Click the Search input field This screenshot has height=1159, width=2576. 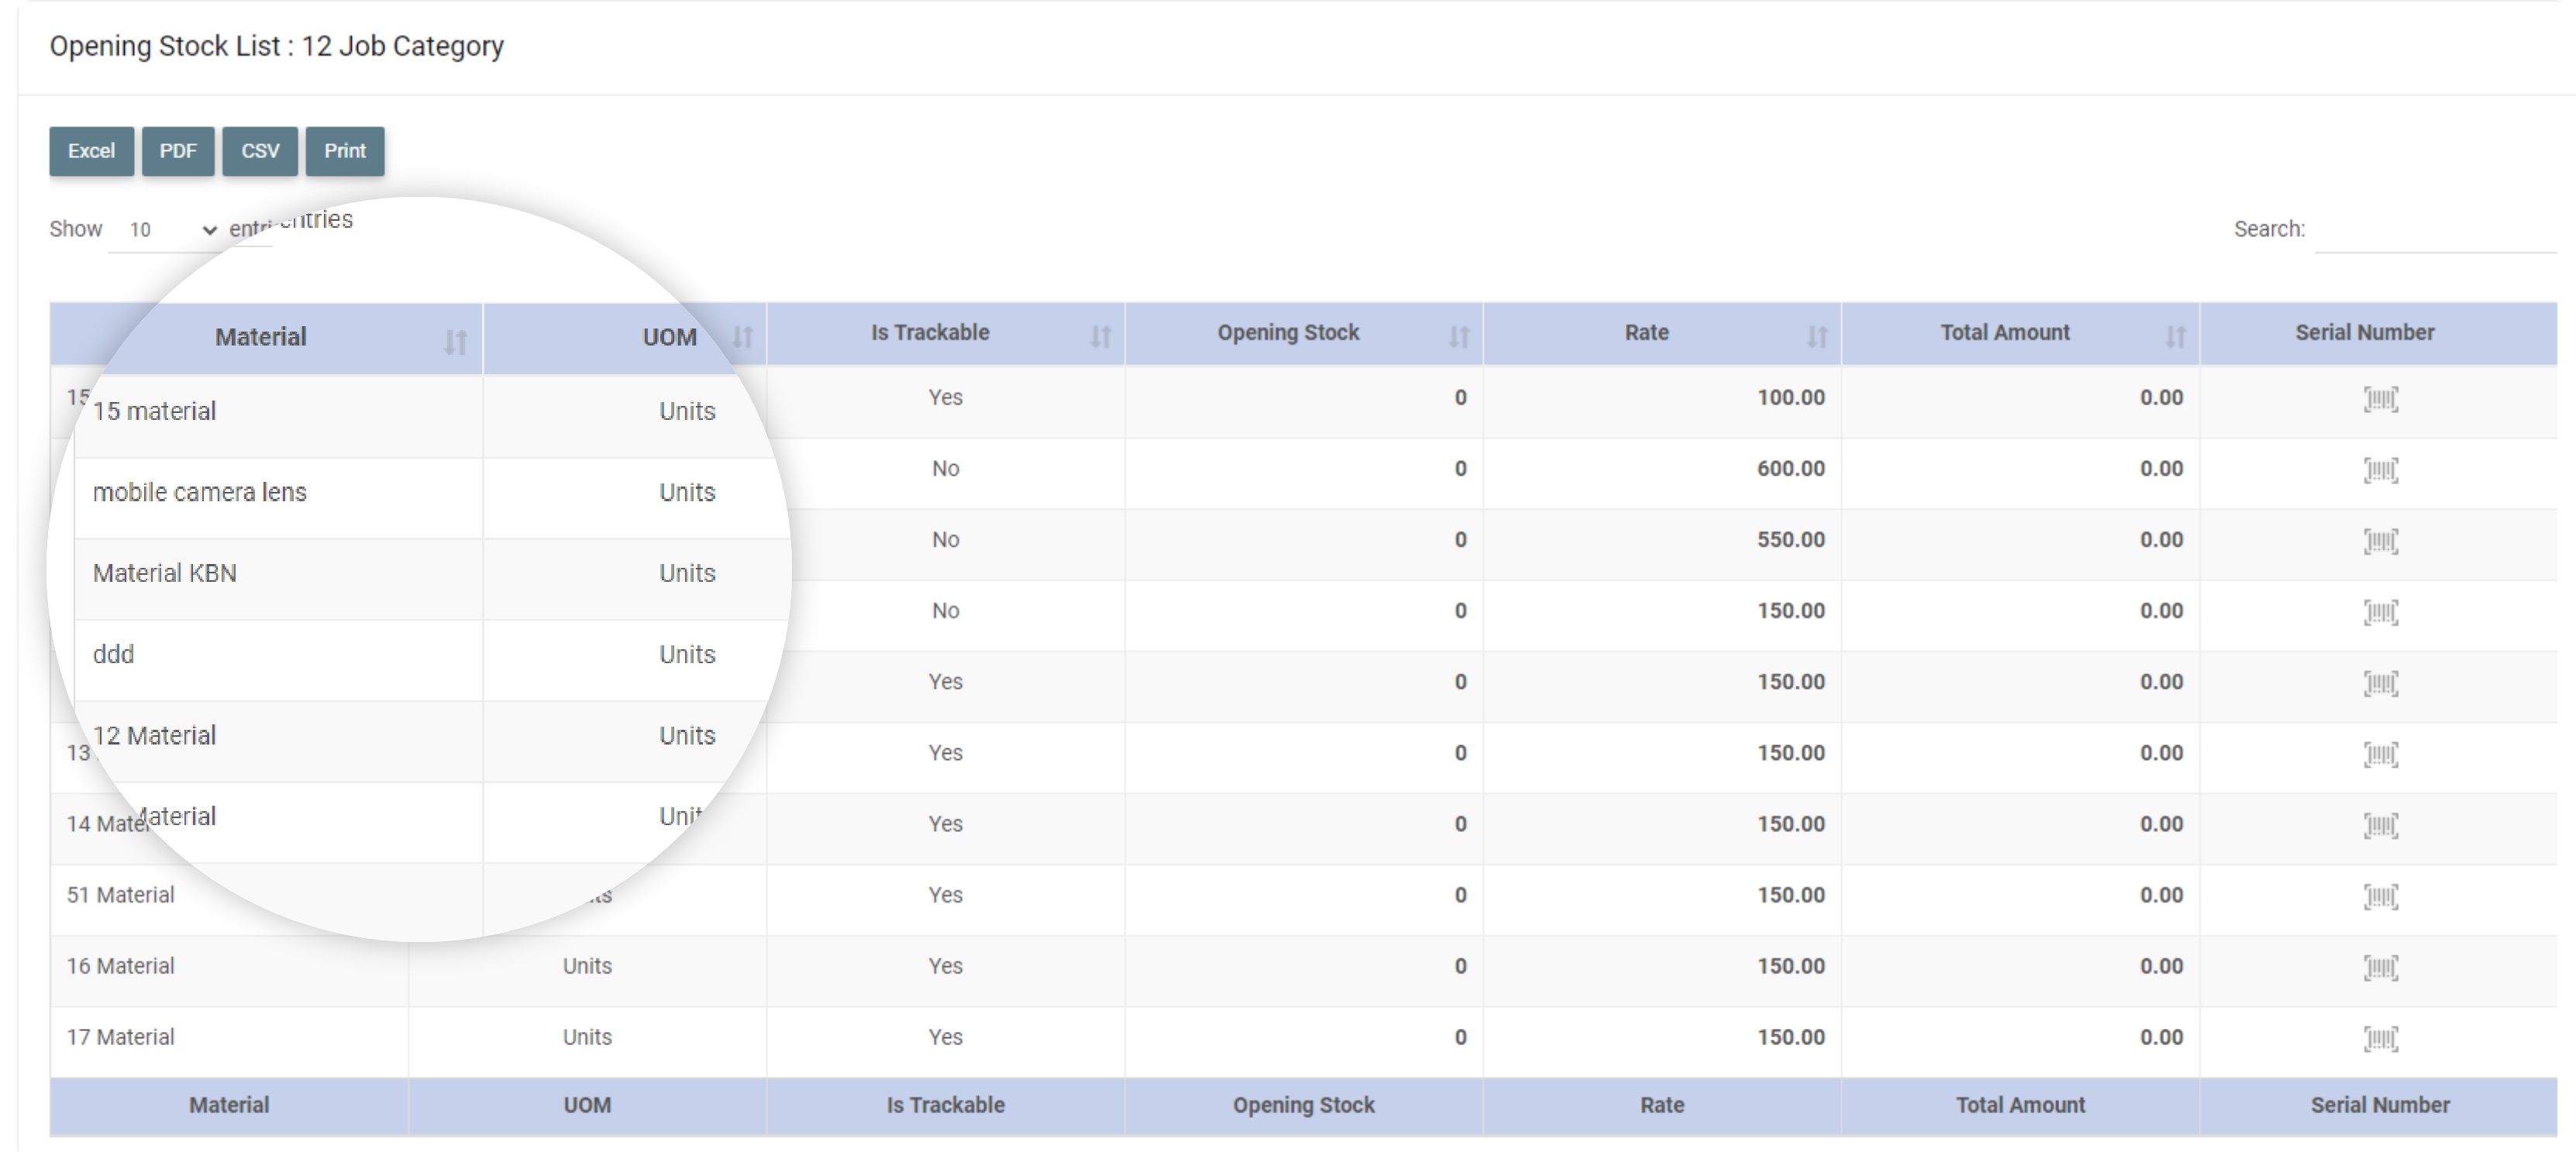coord(2434,230)
